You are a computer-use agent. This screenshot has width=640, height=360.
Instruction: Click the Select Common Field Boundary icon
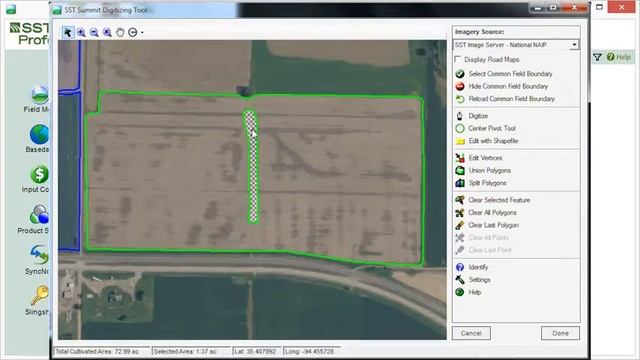[x=460, y=74]
